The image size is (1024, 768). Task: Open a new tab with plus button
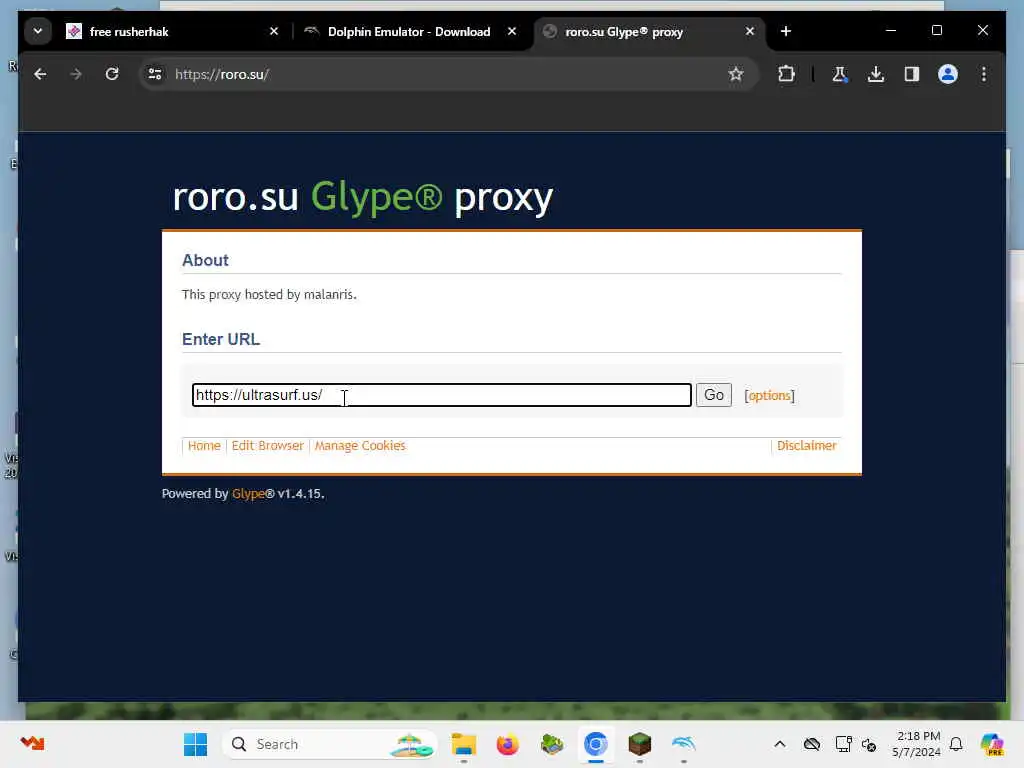[x=786, y=31]
